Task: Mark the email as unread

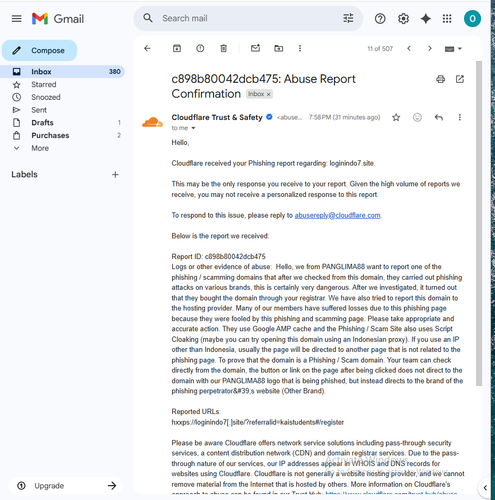Action: (255, 48)
